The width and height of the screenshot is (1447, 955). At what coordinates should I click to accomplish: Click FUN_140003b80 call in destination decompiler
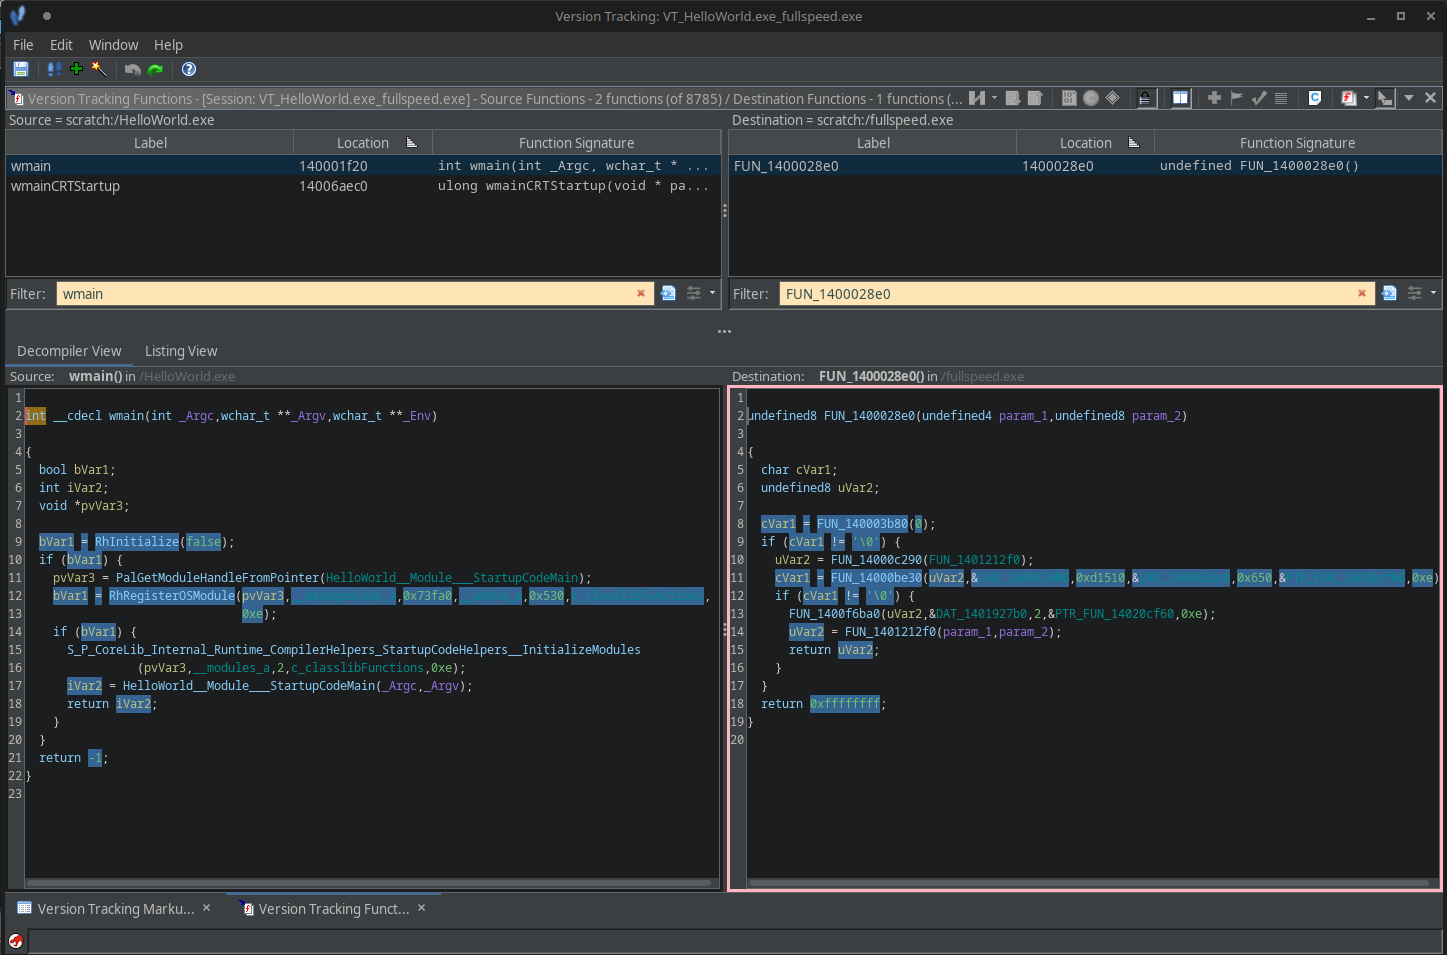tap(862, 524)
